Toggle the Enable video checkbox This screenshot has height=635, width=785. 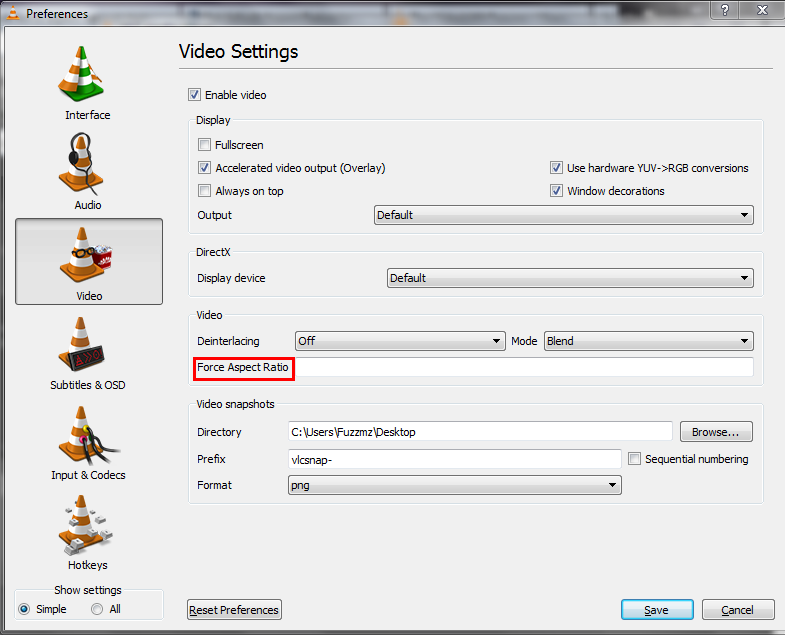194,95
